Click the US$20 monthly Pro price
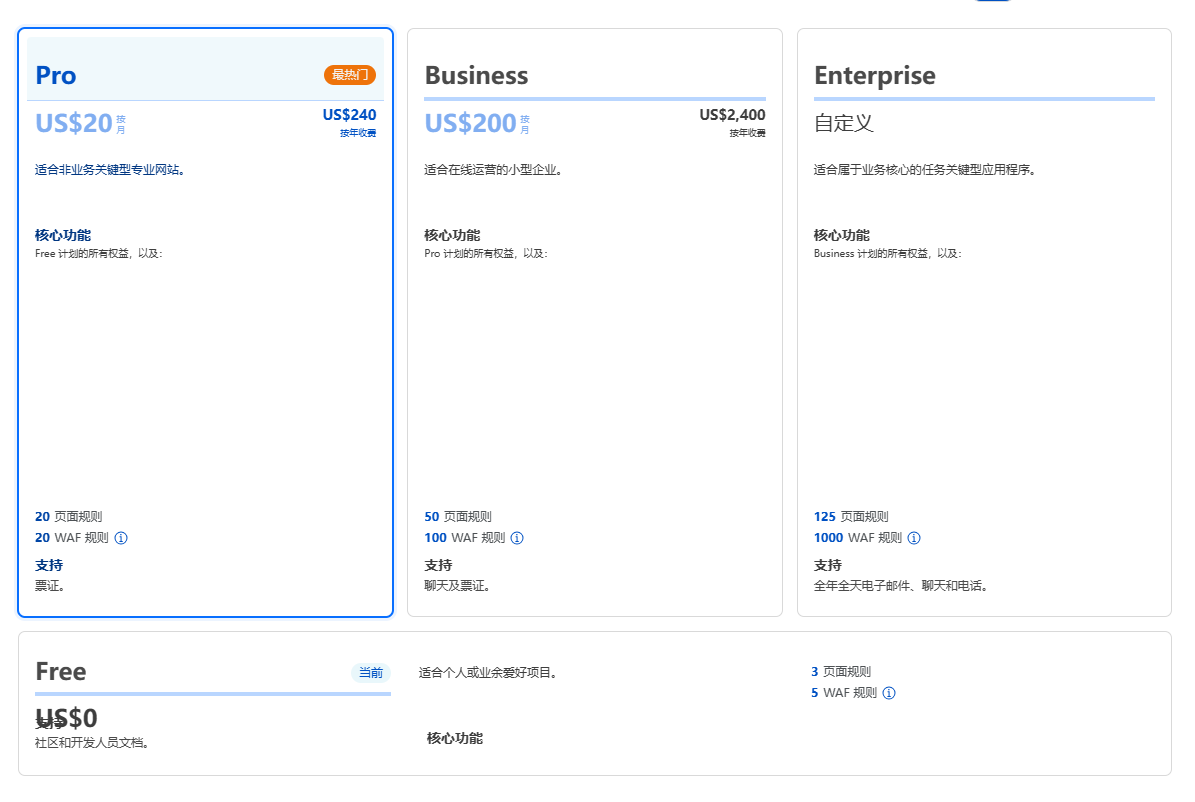This screenshot has width=1195, height=802. (74, 123)
